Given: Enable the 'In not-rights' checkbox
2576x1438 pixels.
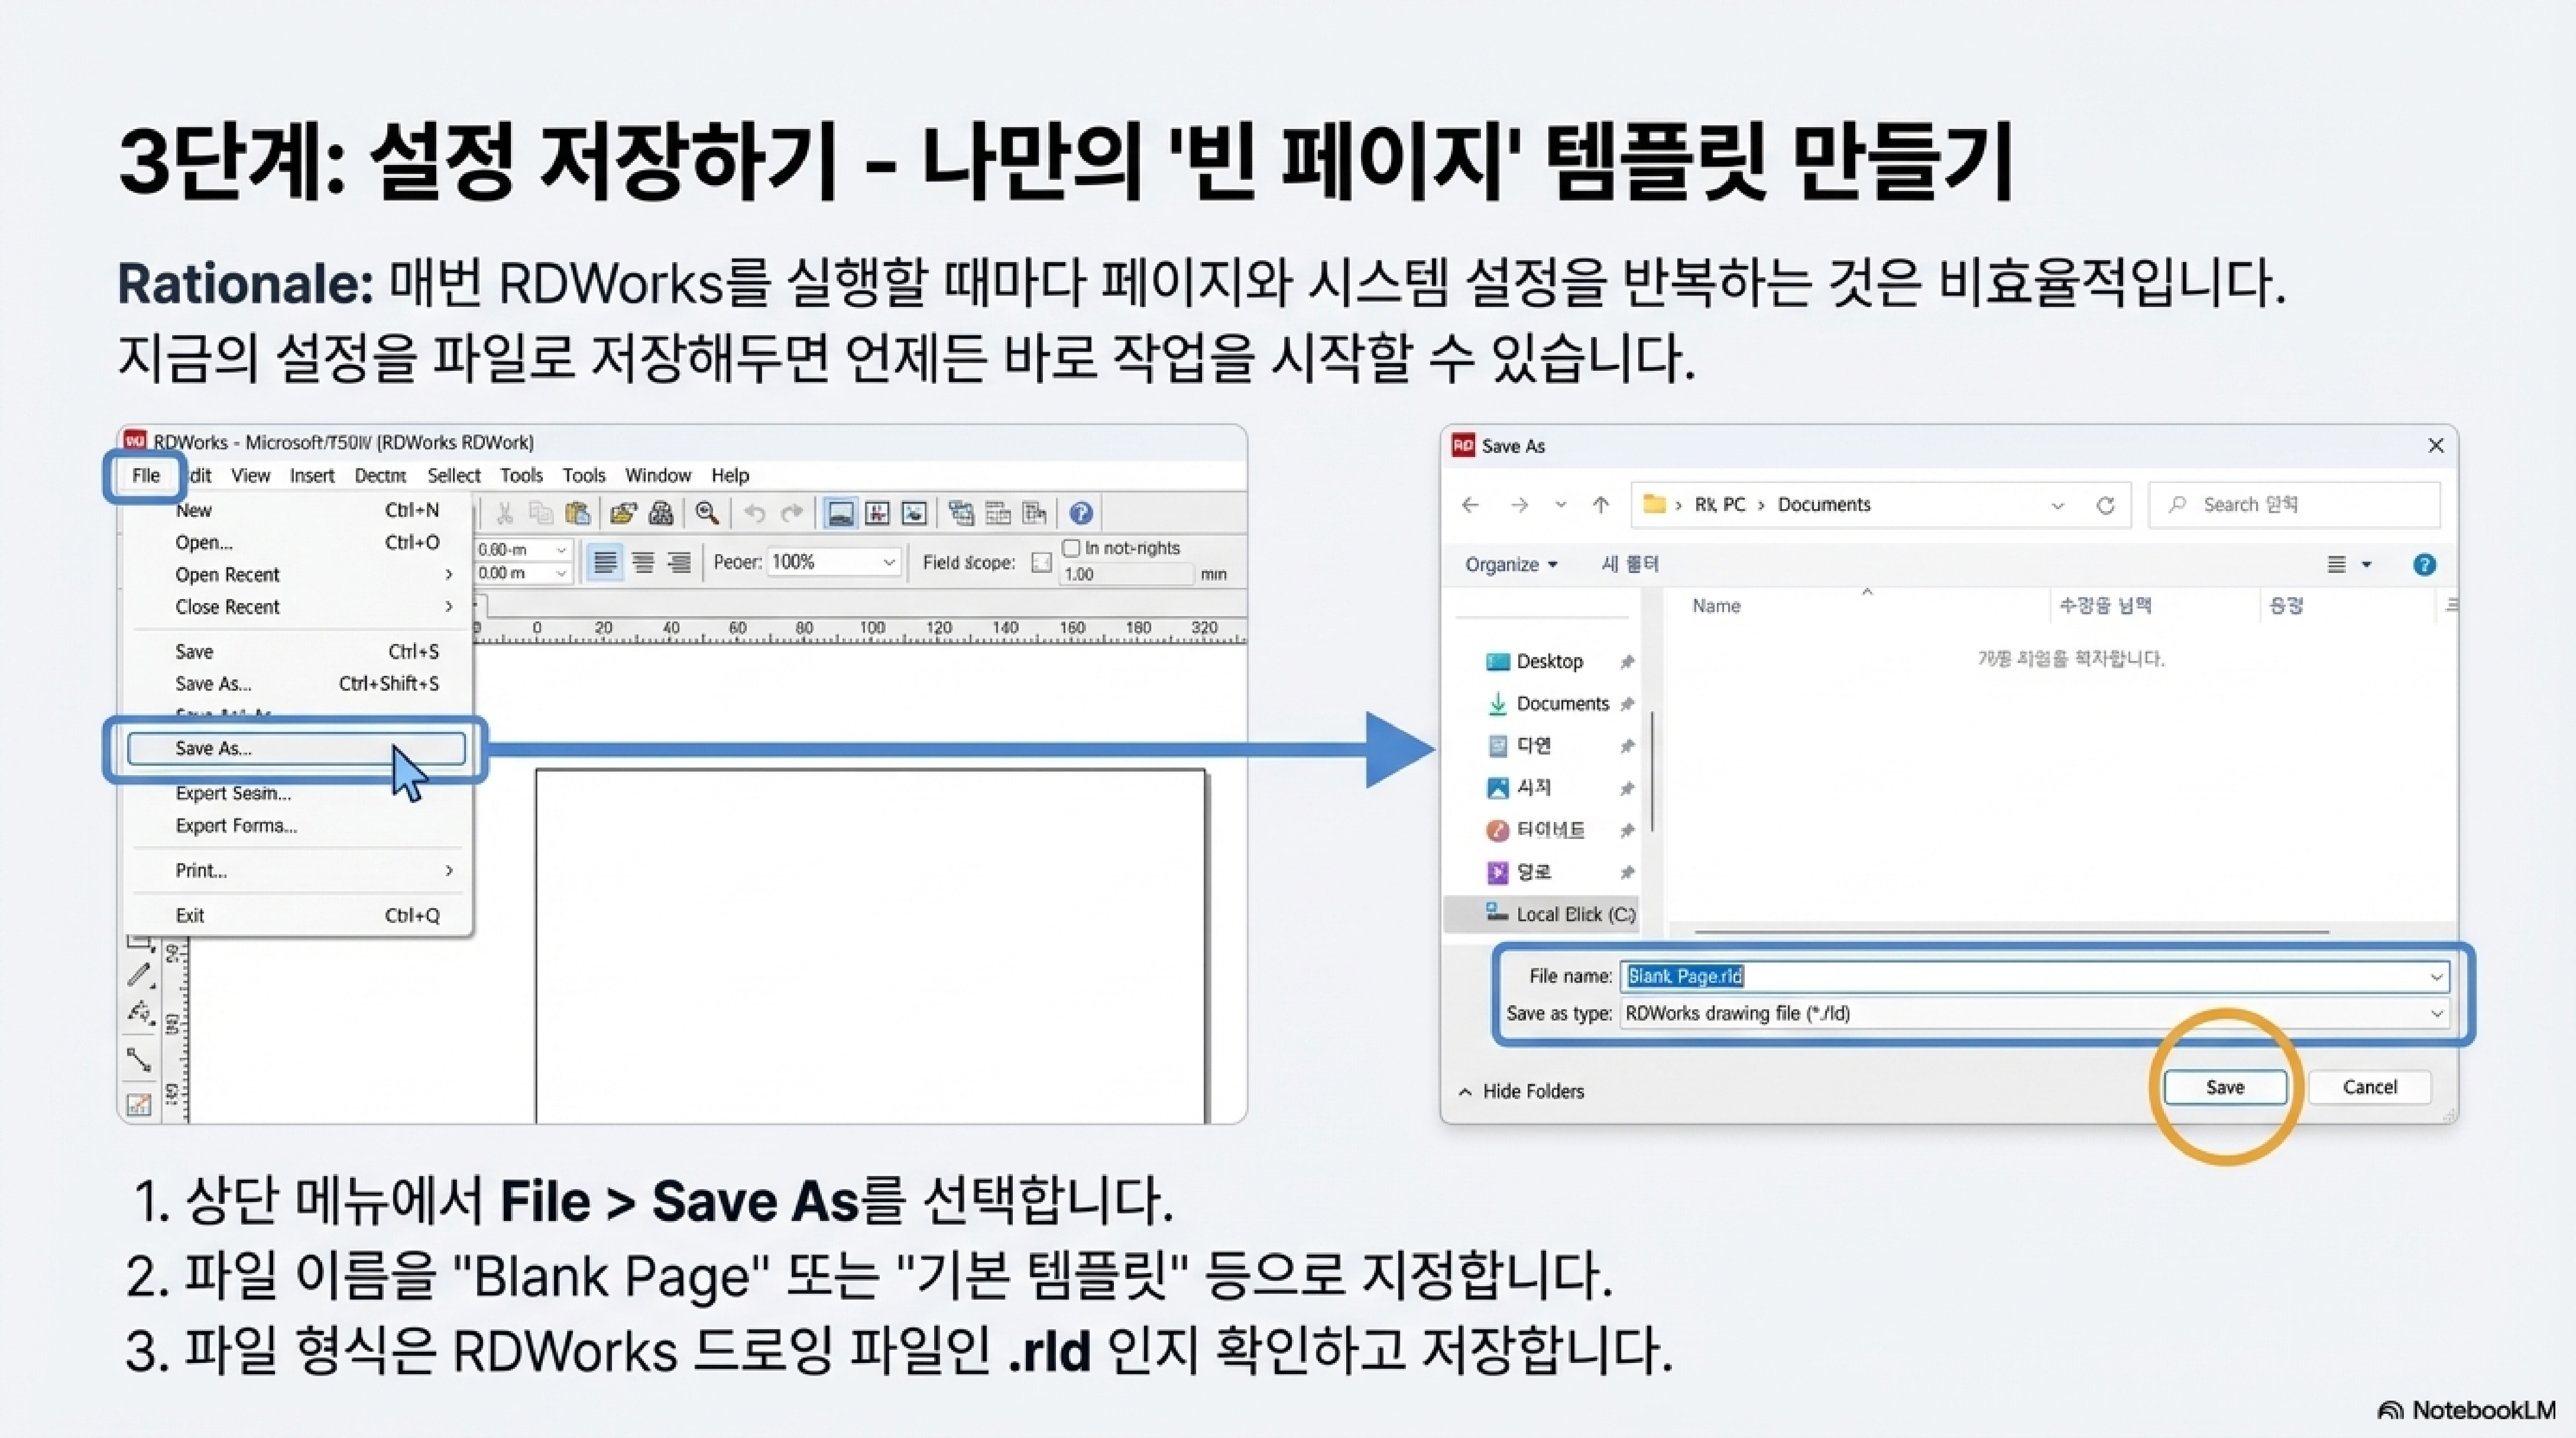Looking at the screenshot, I should click(1071, 548).
